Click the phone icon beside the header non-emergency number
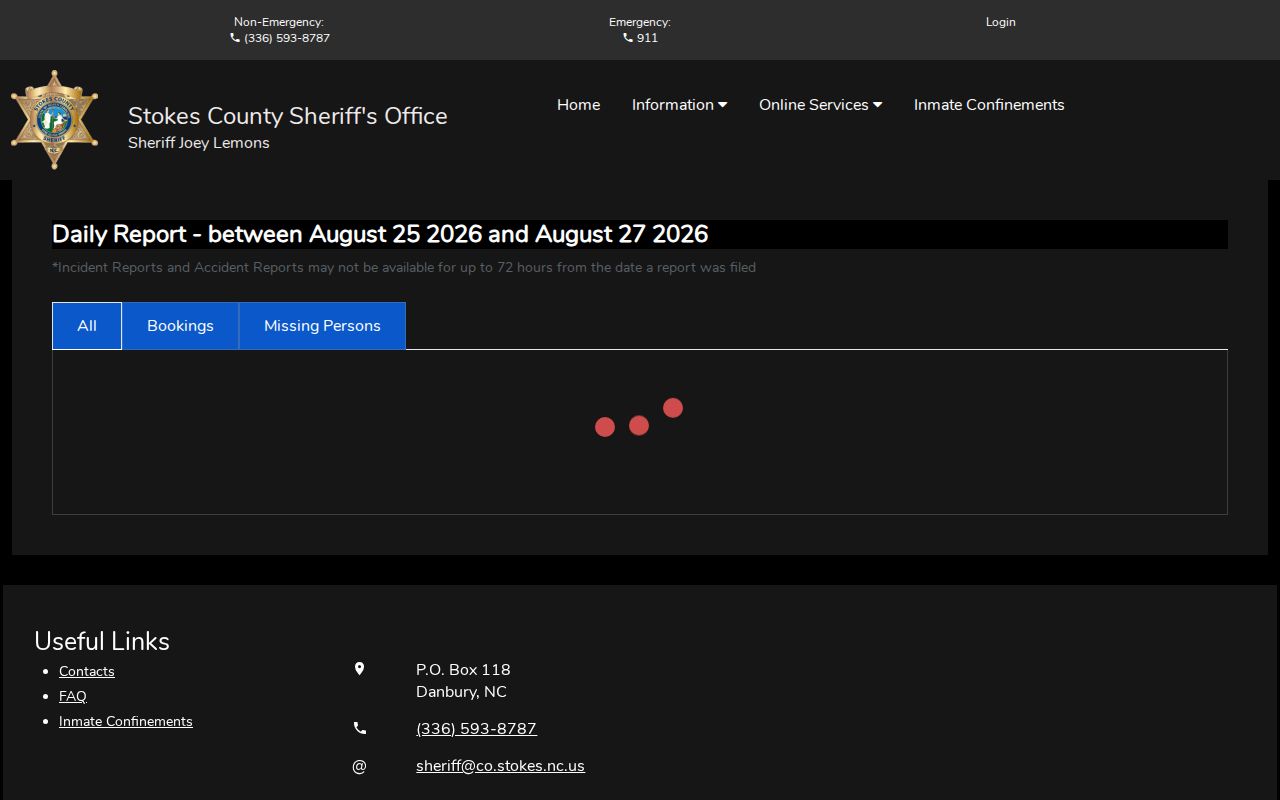Image resolution: width=1280 pixels, height=800 pixels. point(235,38)
